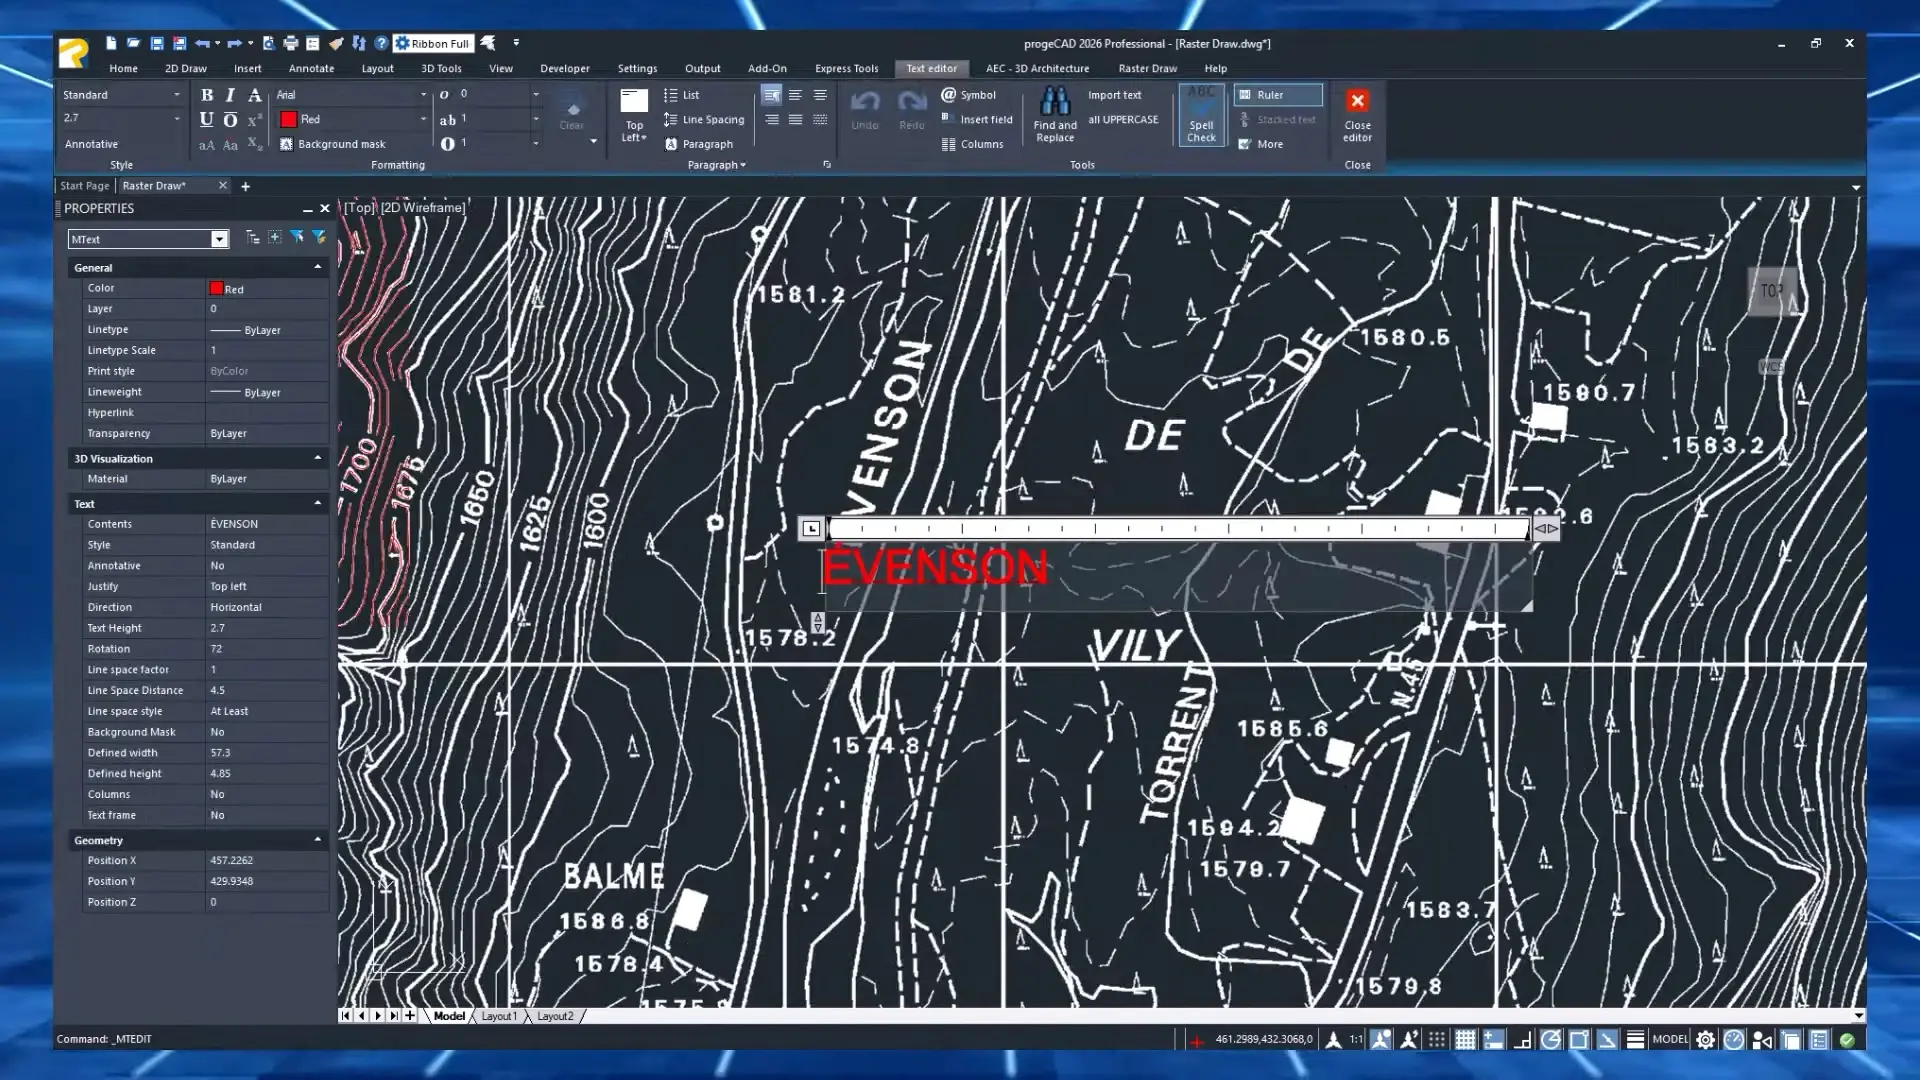Viewport: 1920px width, 1080px height.
Task: Switch to the Annotate ribbon tab
Action: (311, 69)
